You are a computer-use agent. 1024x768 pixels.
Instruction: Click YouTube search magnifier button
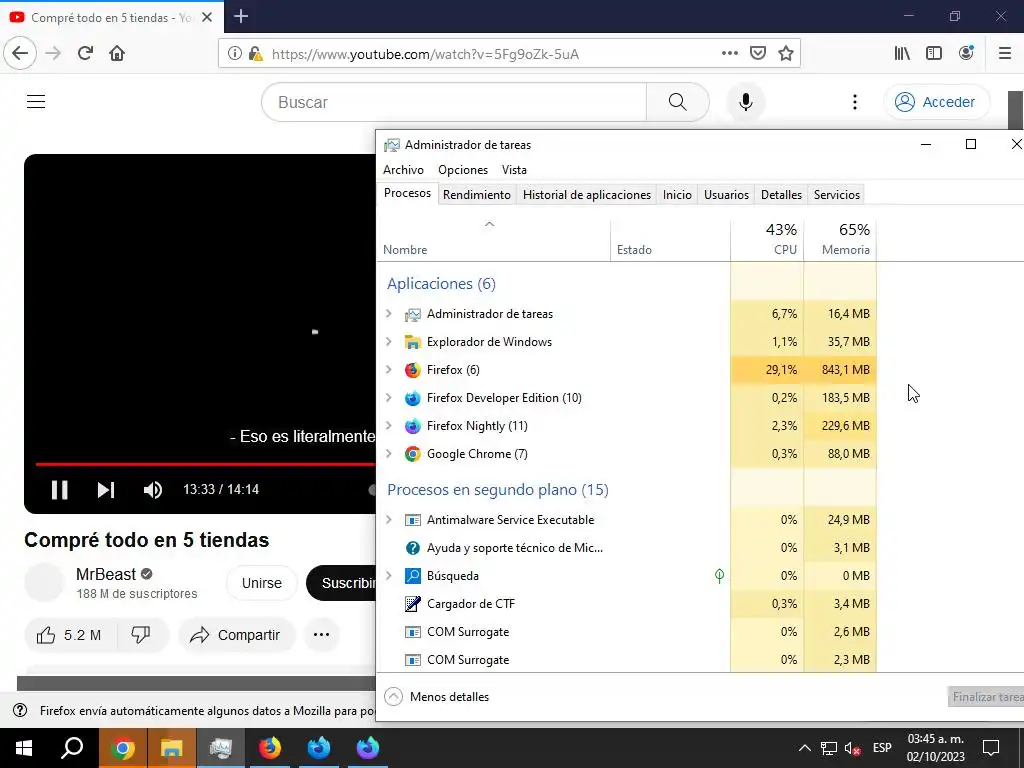(x=677, y=102)
